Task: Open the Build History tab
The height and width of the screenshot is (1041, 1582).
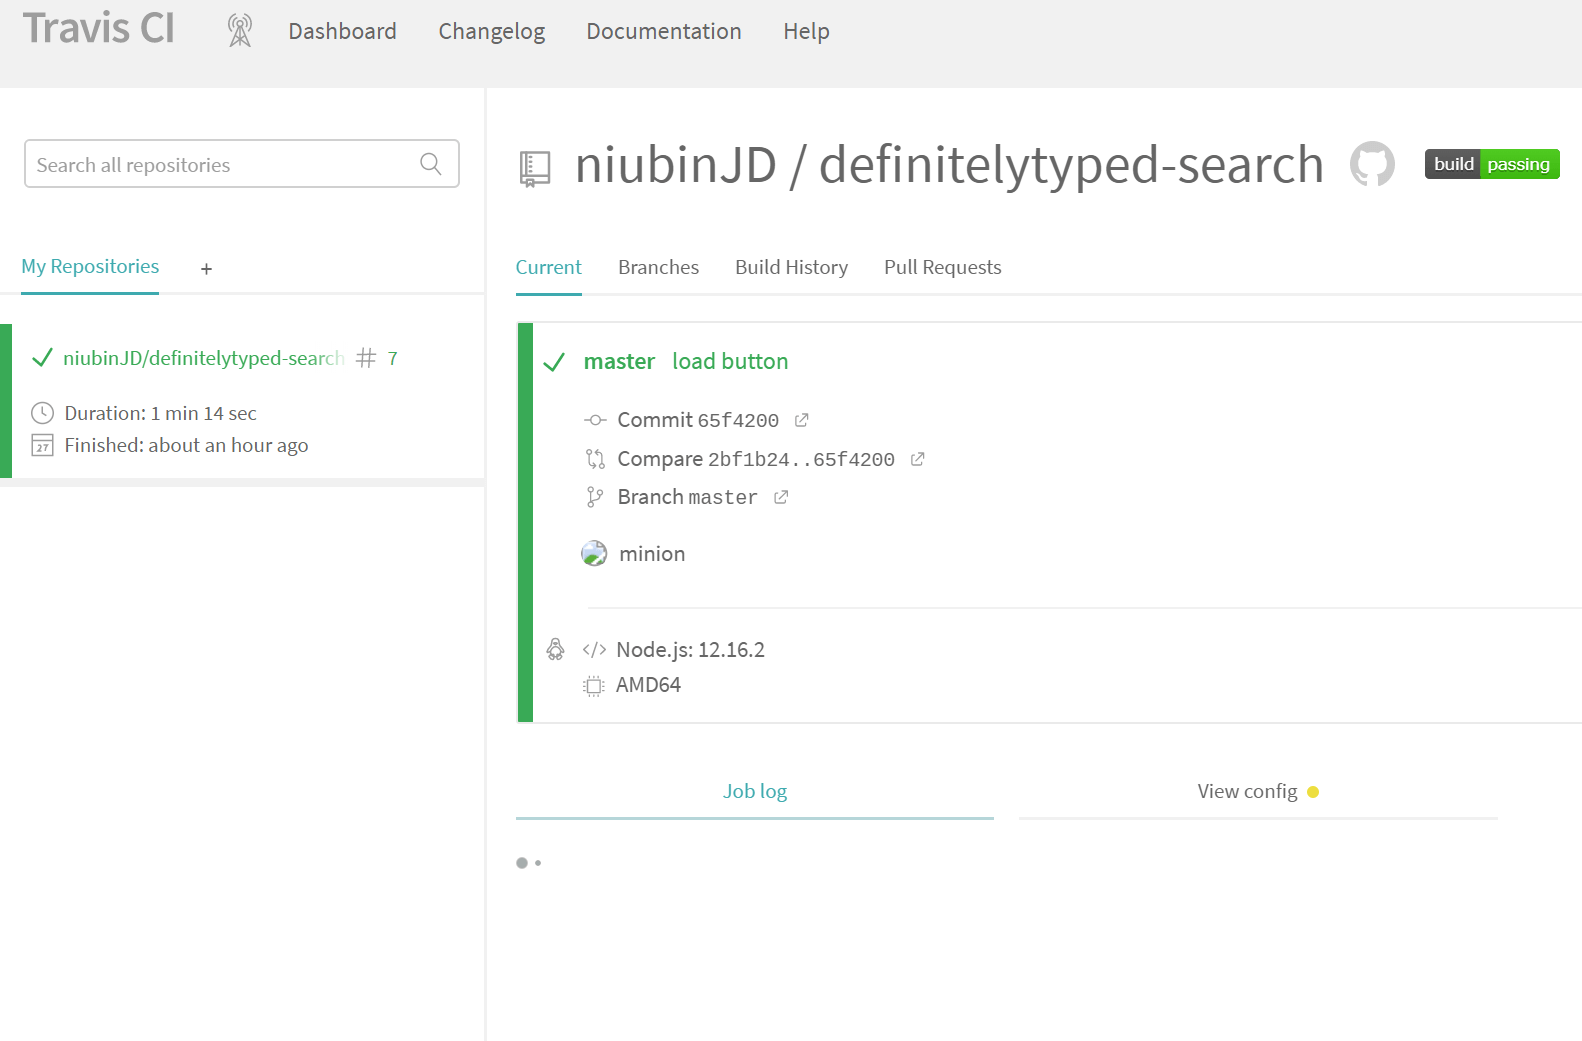Action: click(791, 267)
